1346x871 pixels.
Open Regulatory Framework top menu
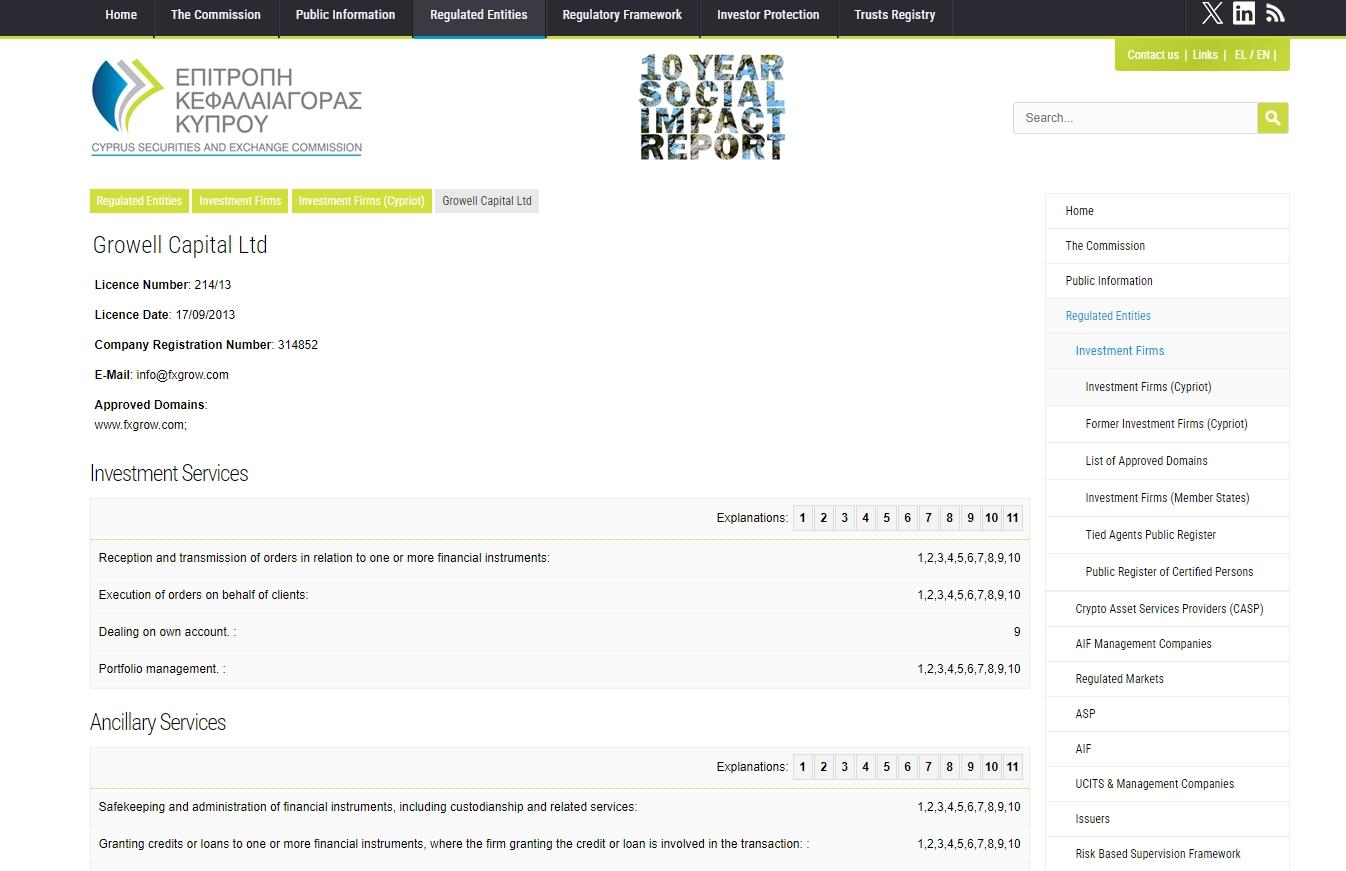tap(622, 15)
